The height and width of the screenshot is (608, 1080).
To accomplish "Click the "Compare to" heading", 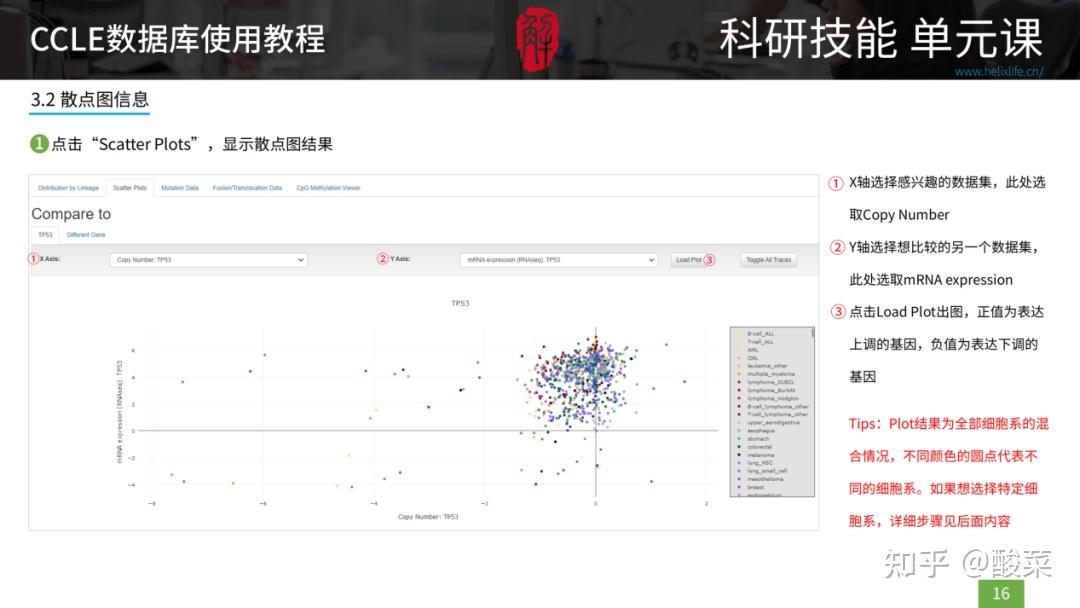I will click(x=71, y=214).
